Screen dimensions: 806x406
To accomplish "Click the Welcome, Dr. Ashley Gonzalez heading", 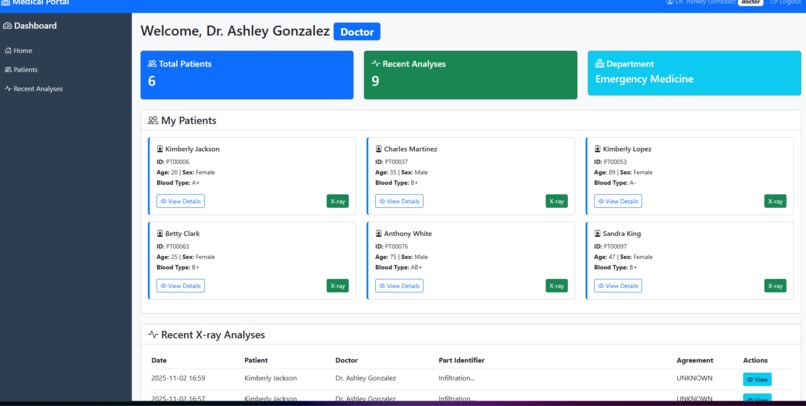I will [235, 31].
